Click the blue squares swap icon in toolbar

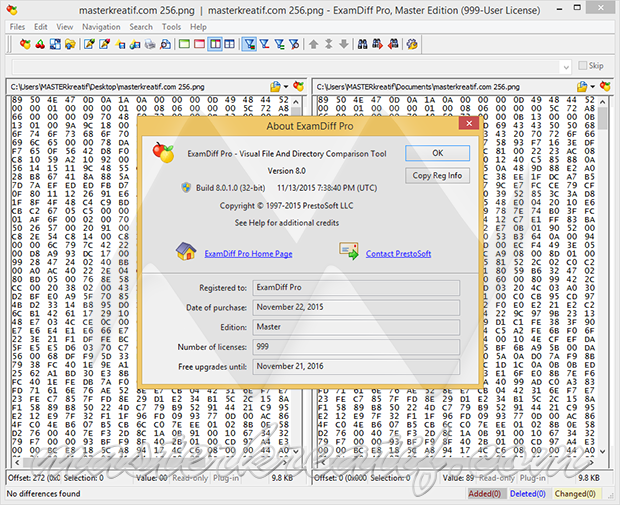pos(55,44)
